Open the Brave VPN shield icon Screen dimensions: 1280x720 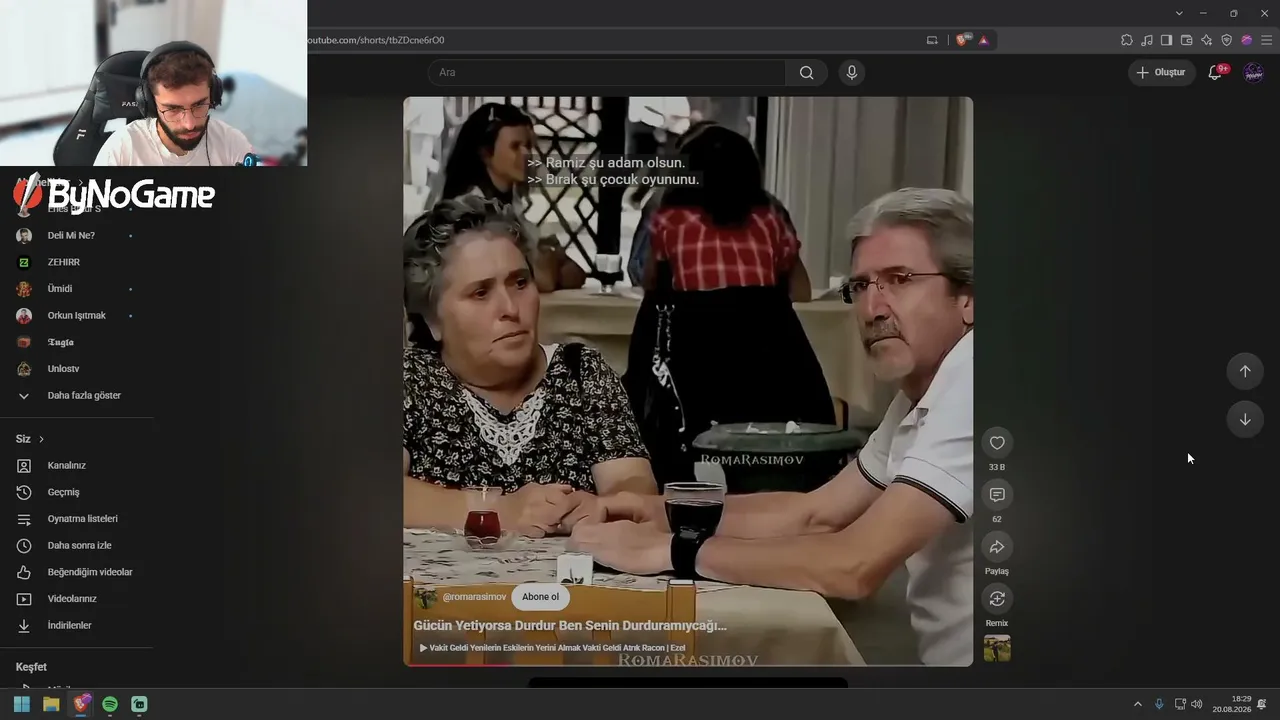(x=1227, y=40)
